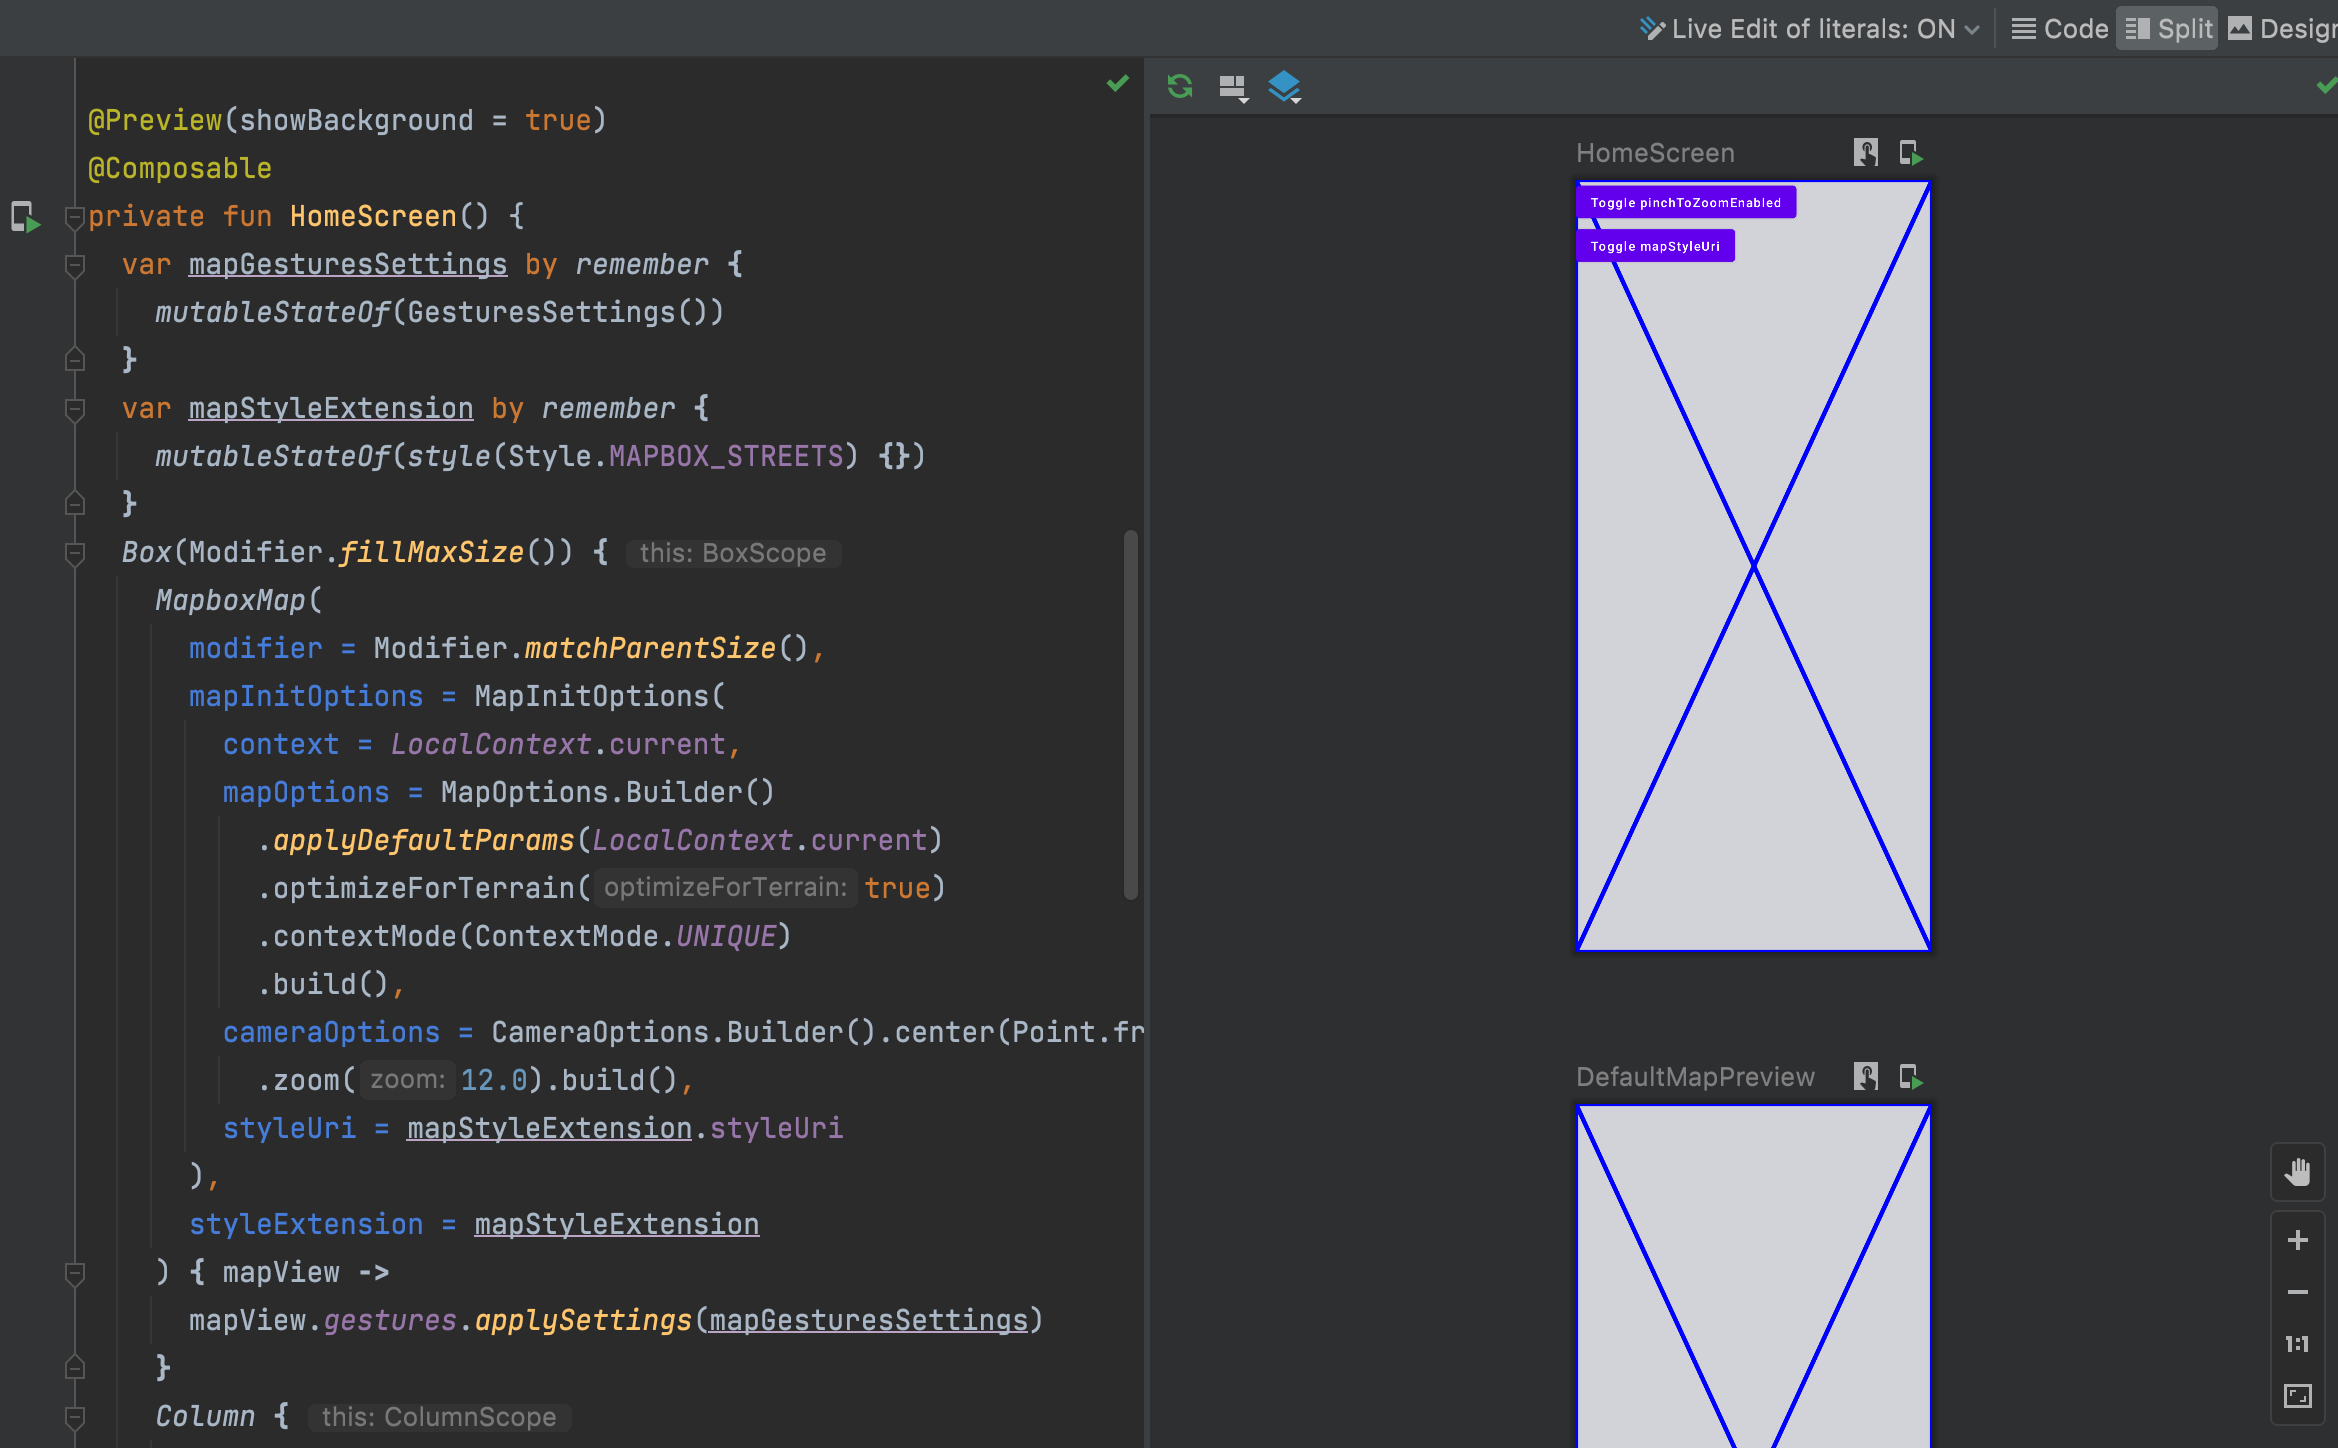The height and width of the screenshot is (1448, 2338).
Task: Switch to Split view mode
Action: [2168, 29]
